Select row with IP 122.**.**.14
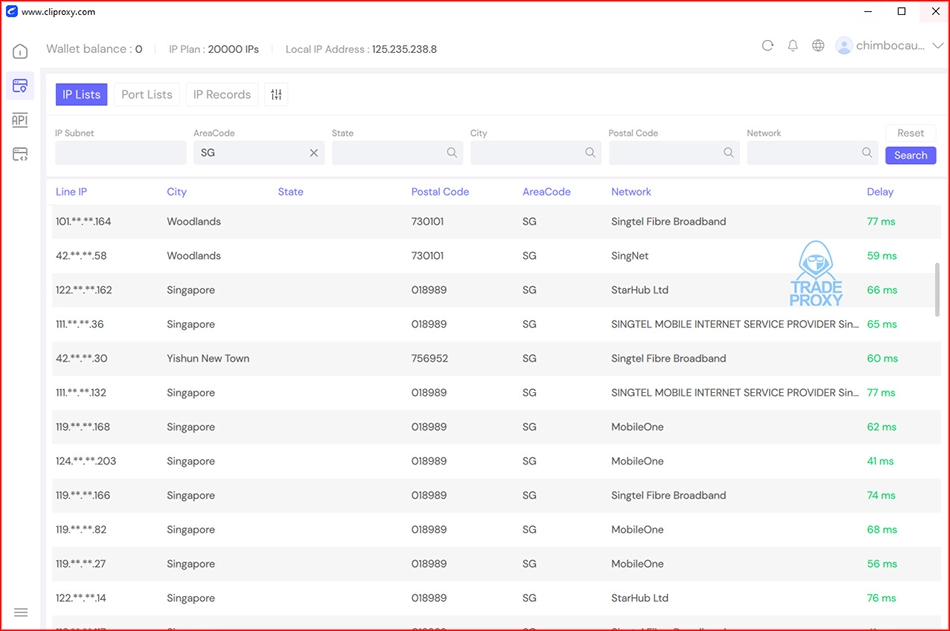Viewport: 950px width, 631px height. (x=496, y=598)
